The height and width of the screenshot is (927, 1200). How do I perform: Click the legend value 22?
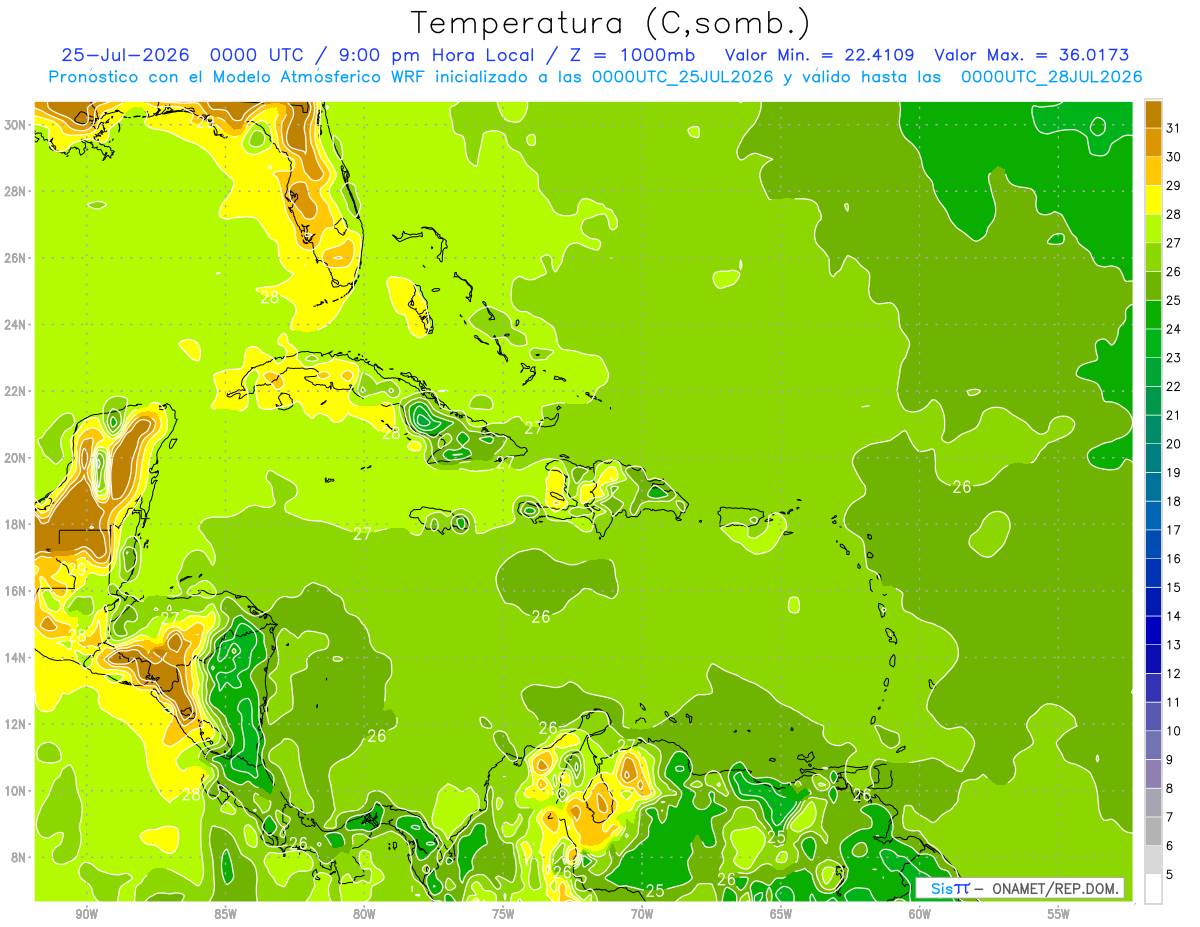tap(1174, 387)
